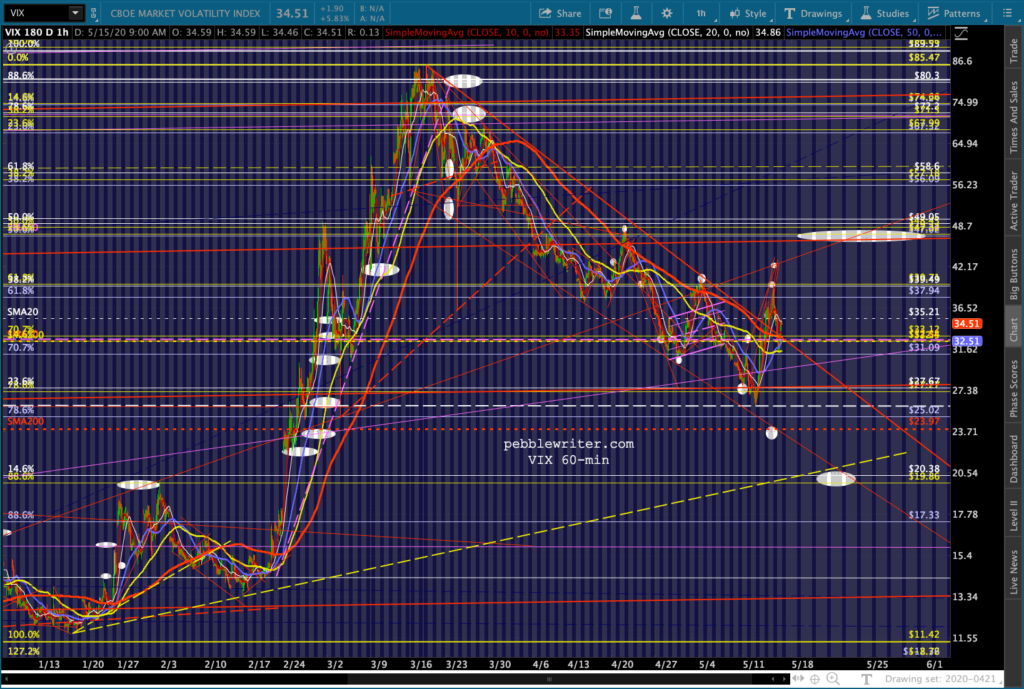Image resolution: width=1024 pixels, height=689 pixels.
Task: Open the Style menu
Action: [x=748, y=13]
